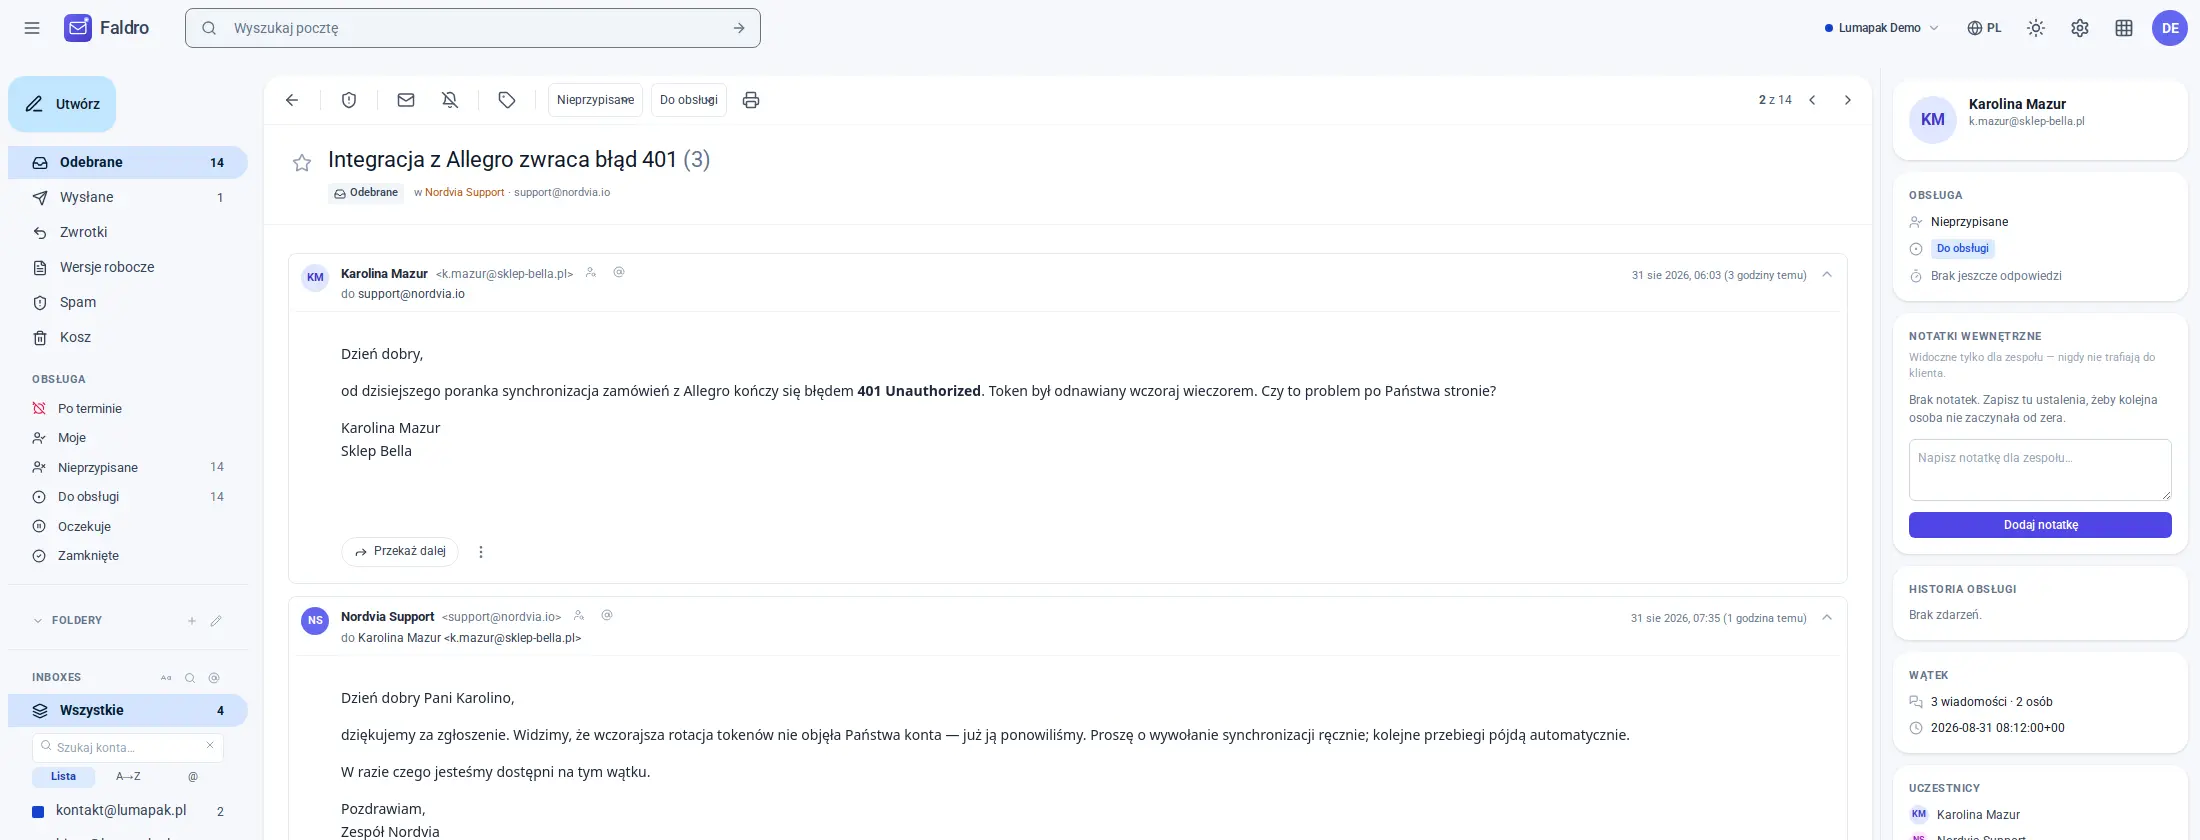Click the tag label icon in the toolbar
Screen dimensions: 2200x840
tap(507, 100)
